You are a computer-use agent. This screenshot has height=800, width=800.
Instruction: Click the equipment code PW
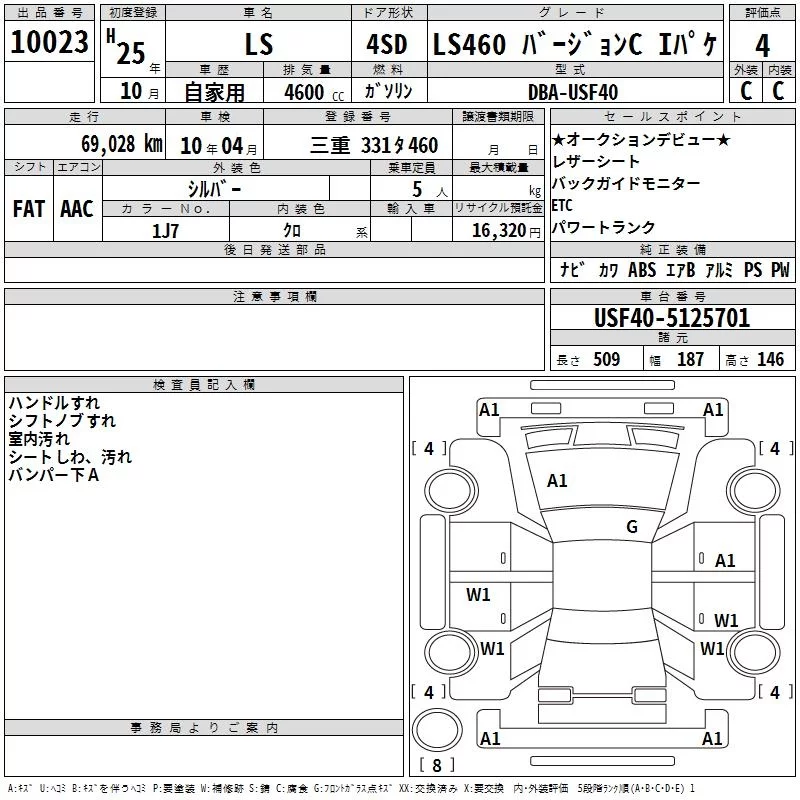coord(780,270)
